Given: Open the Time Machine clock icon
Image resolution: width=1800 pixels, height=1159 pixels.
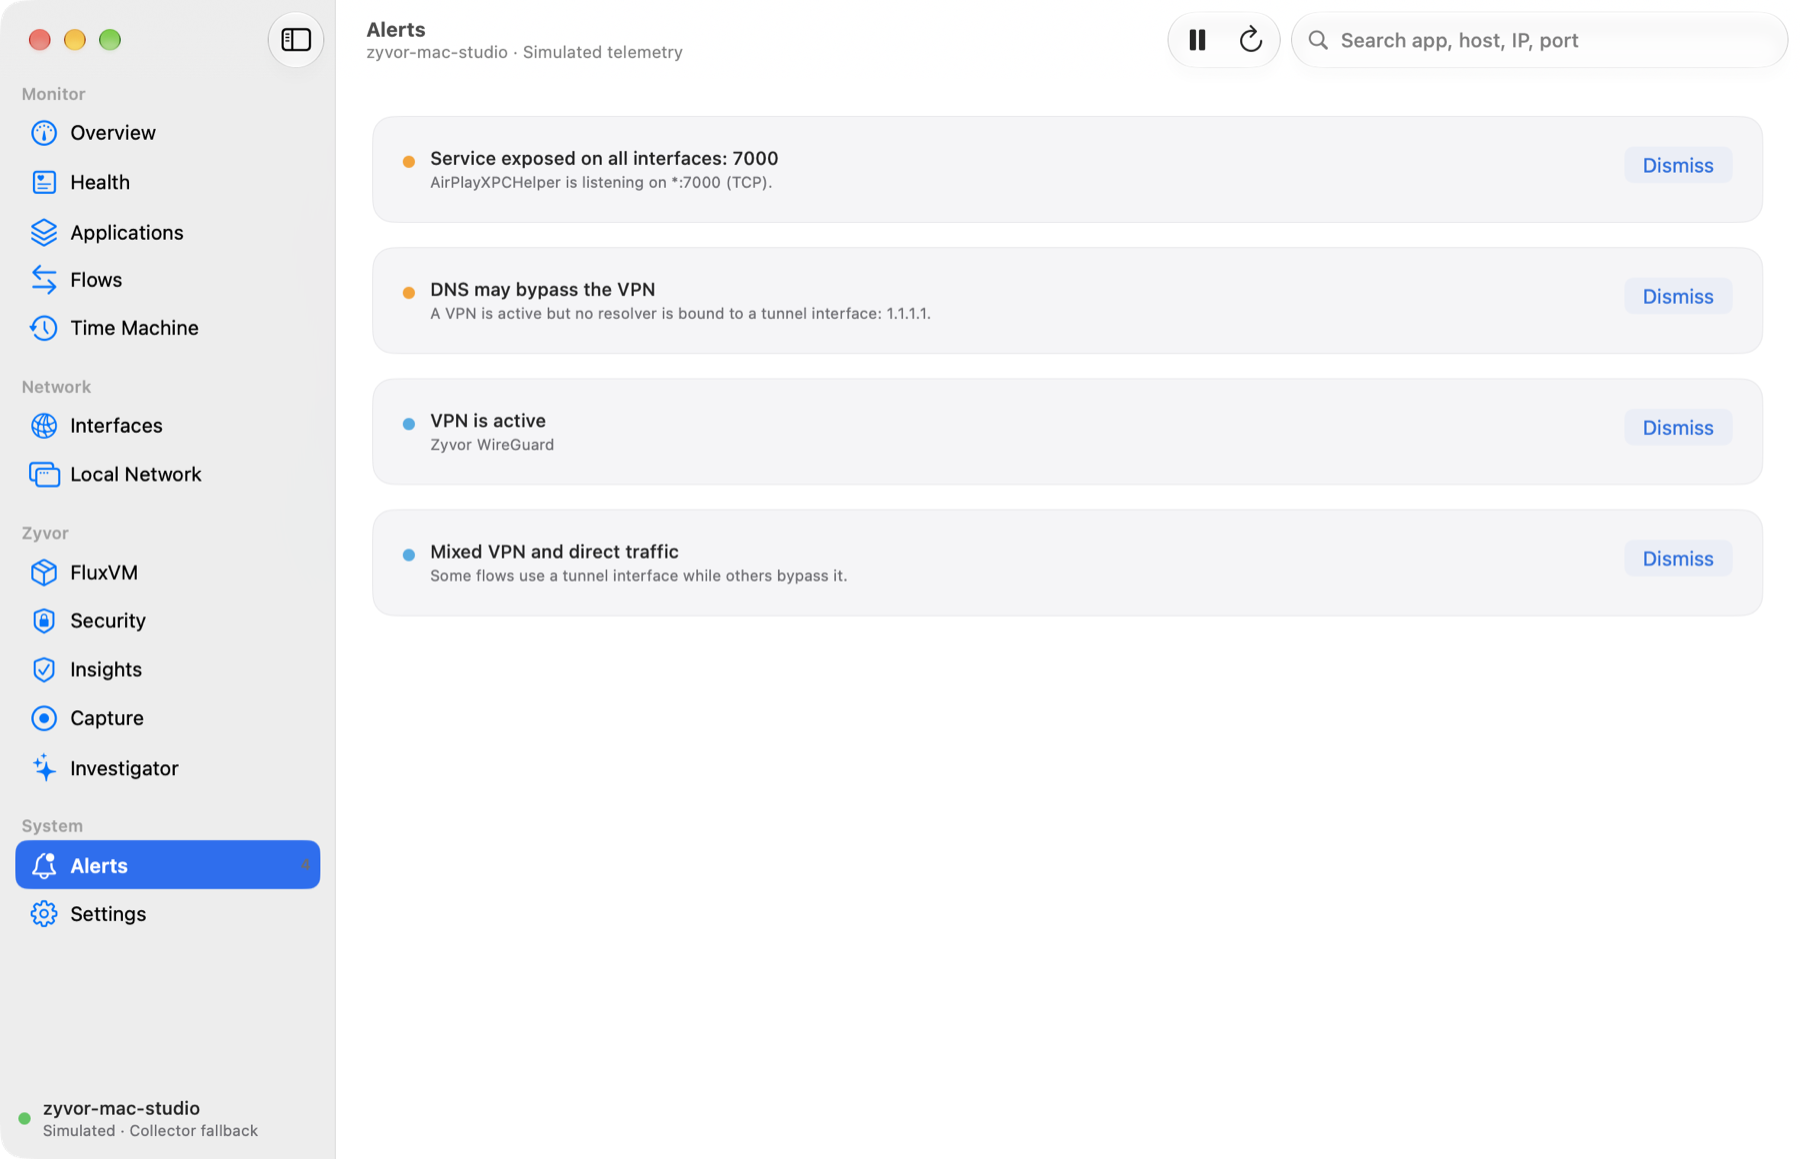Looking at the screenshot, I should coord(44,328).
